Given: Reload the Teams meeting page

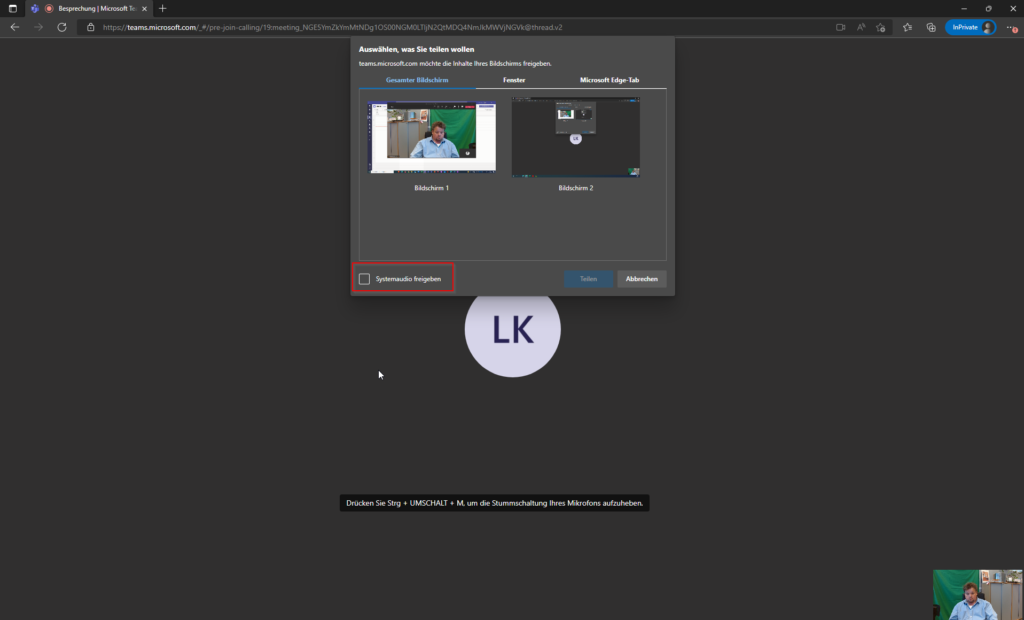Looking at the screenshot, I should click(x=62, y=27).
